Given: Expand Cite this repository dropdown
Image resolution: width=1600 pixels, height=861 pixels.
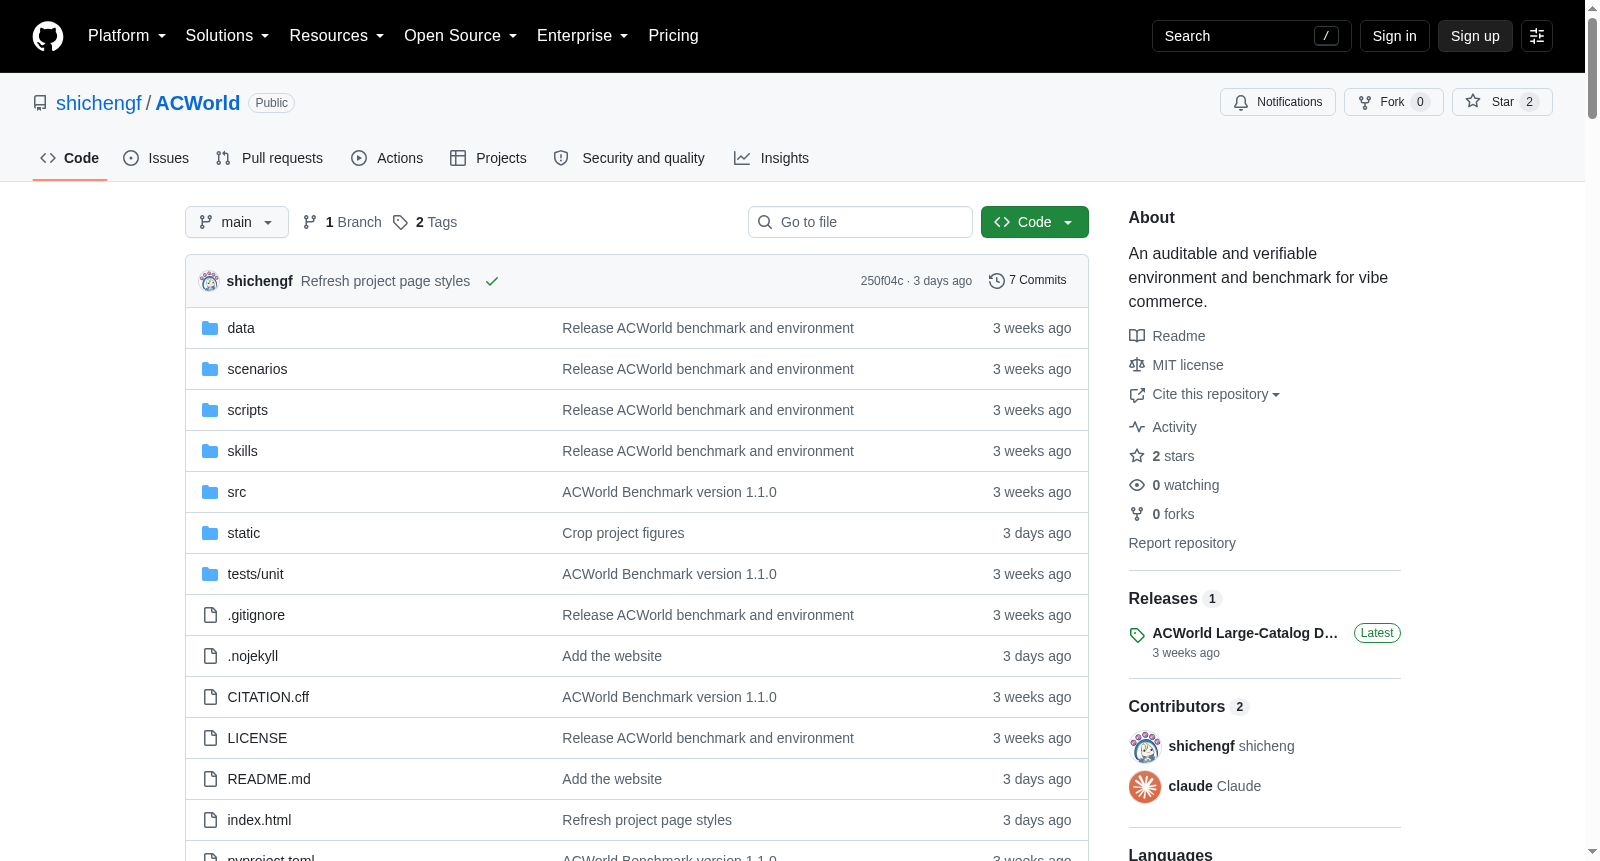Looking at the screenshot, I should coord(1205,394).
